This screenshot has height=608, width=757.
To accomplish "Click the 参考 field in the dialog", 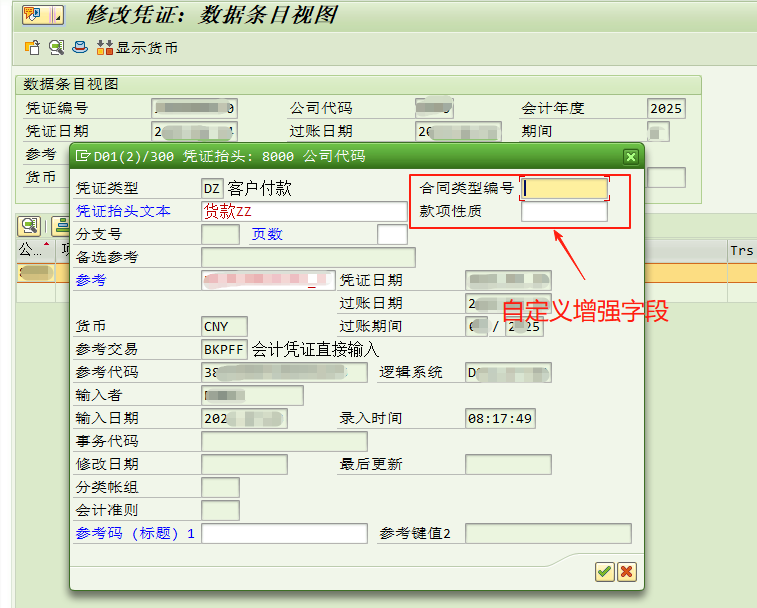I will pyautogui.click(x=268, y=281).
